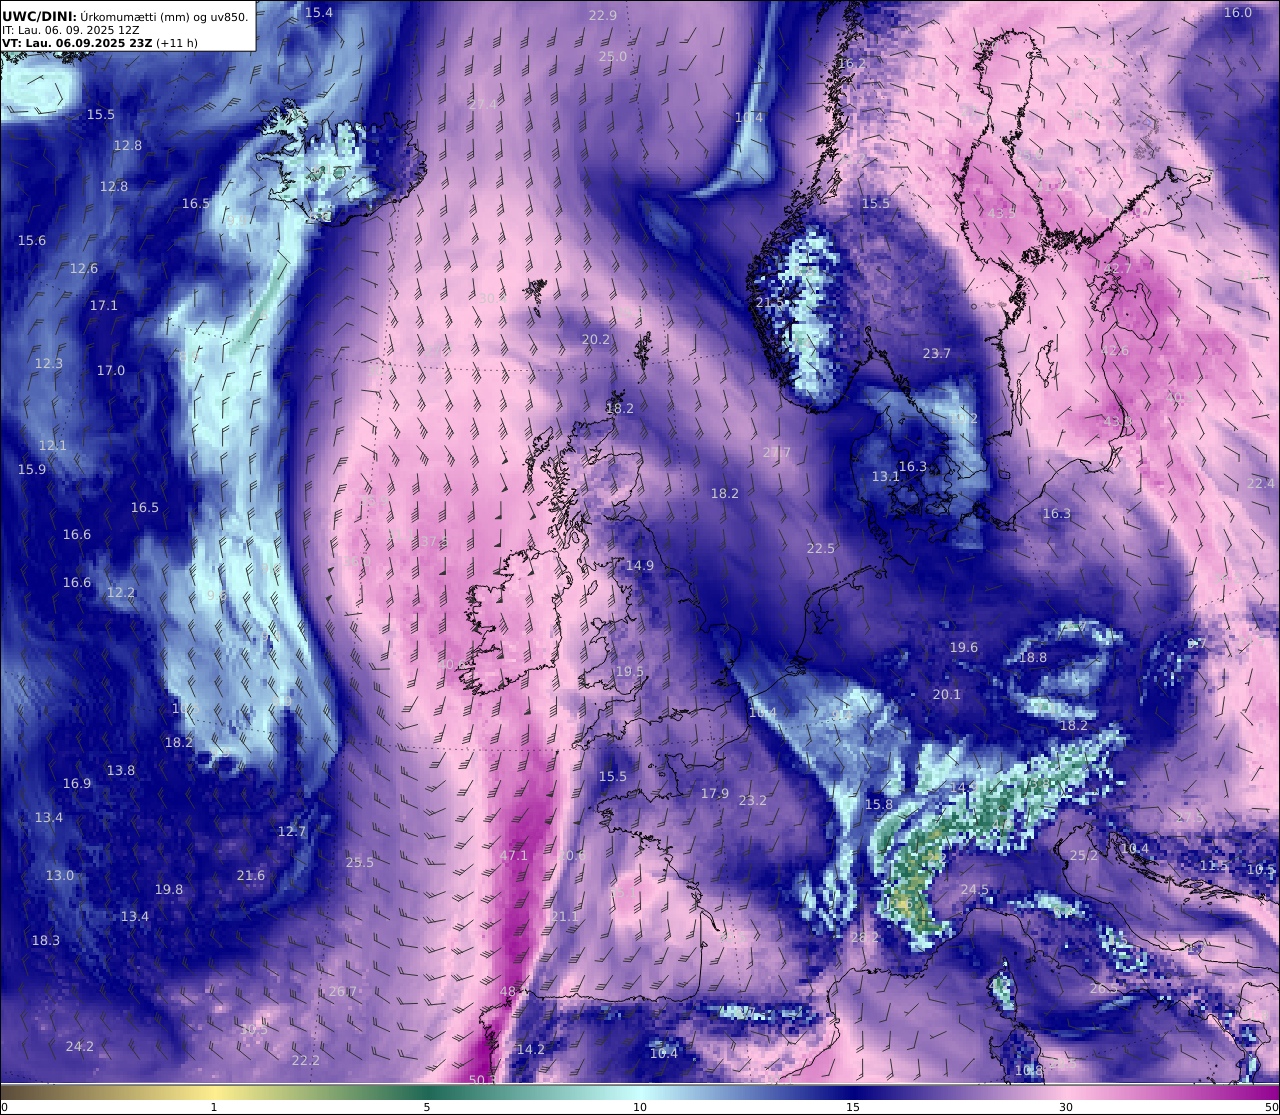Click the '25.5' value label
This screenshot has height=1115, width=1280.
click(360, 862)
